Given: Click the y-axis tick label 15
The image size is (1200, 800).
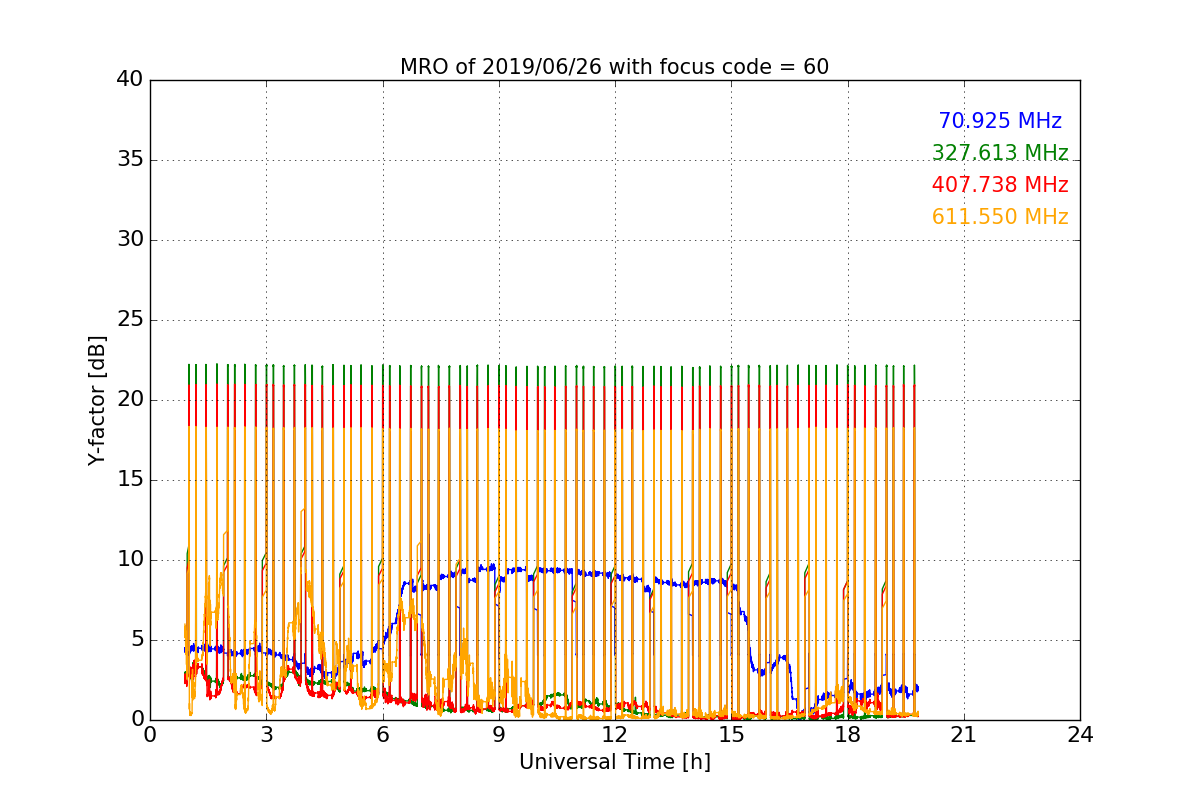Looking at the screenshot, I should [130, 480].
